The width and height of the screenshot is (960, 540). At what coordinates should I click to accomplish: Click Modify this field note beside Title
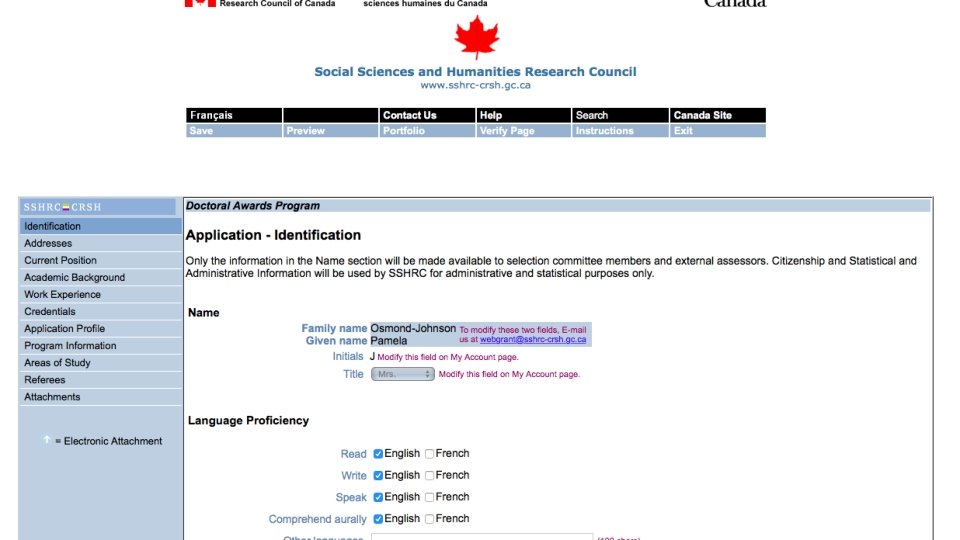[x=509, y=374]
